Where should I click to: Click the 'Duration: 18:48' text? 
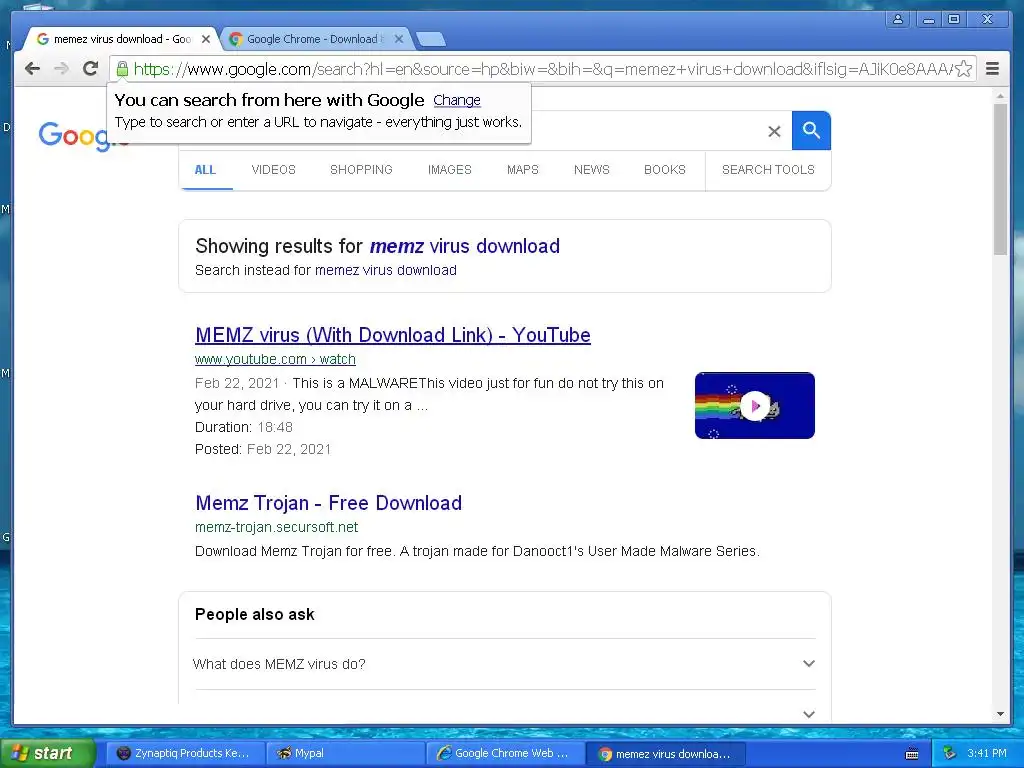click(x=244, y=427)
